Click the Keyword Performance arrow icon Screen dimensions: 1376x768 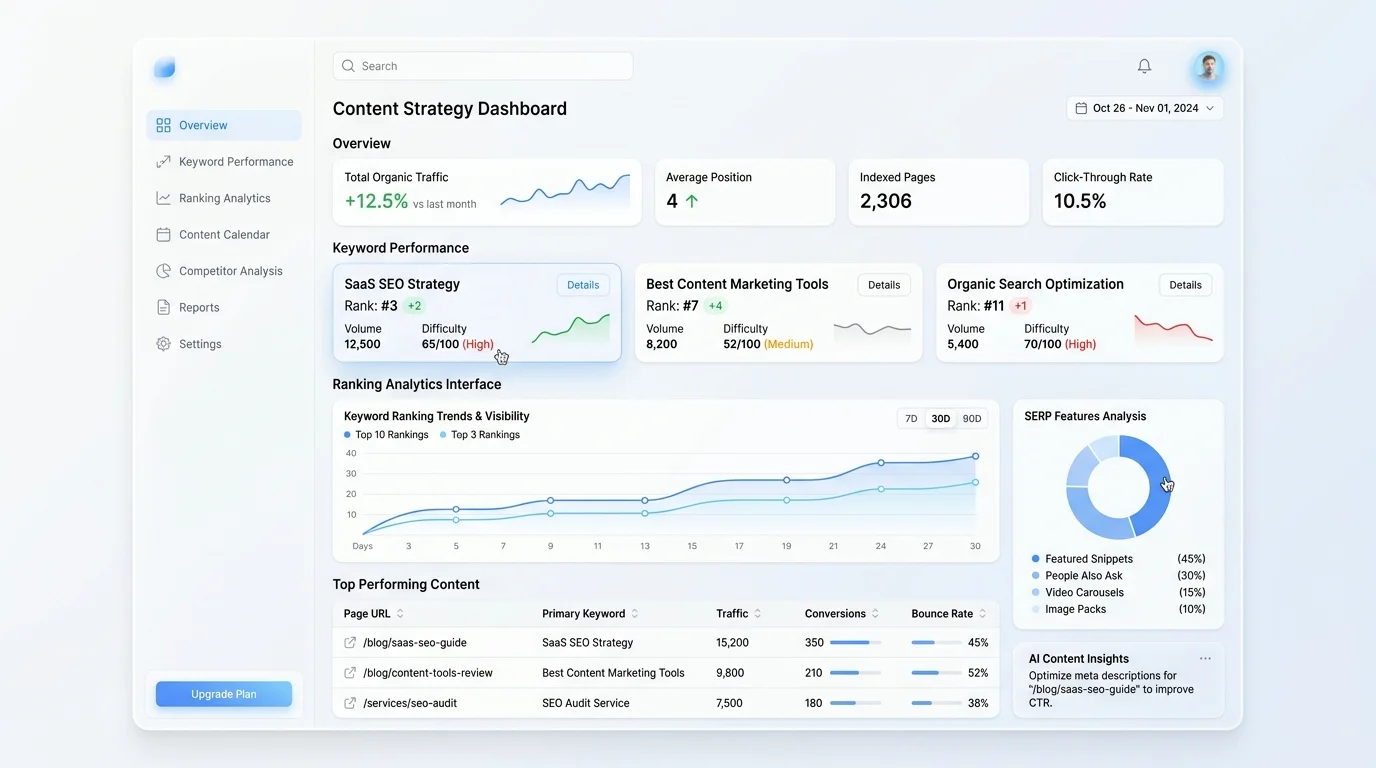click(163, 162)
